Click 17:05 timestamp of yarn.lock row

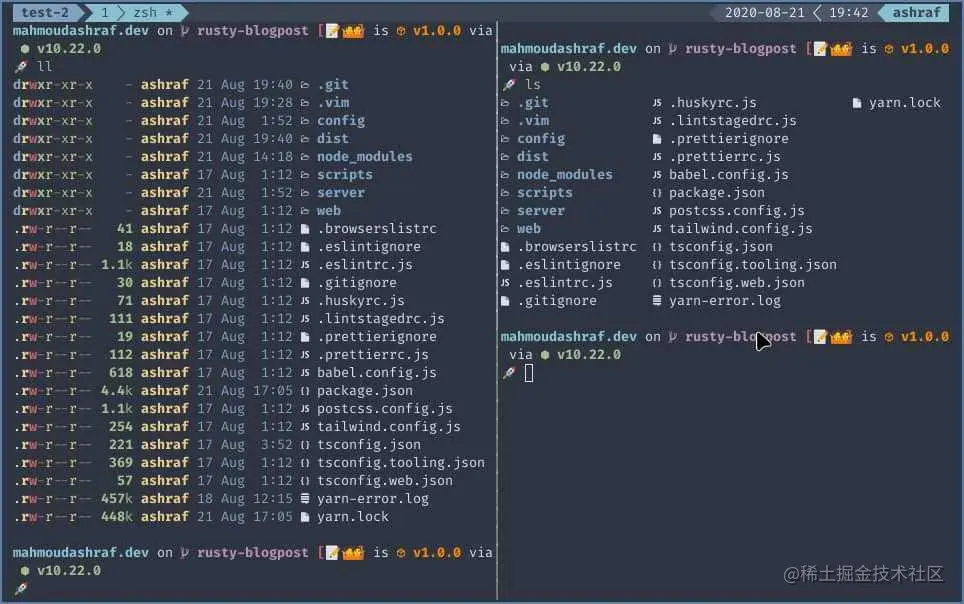click(x=273, y=517)
